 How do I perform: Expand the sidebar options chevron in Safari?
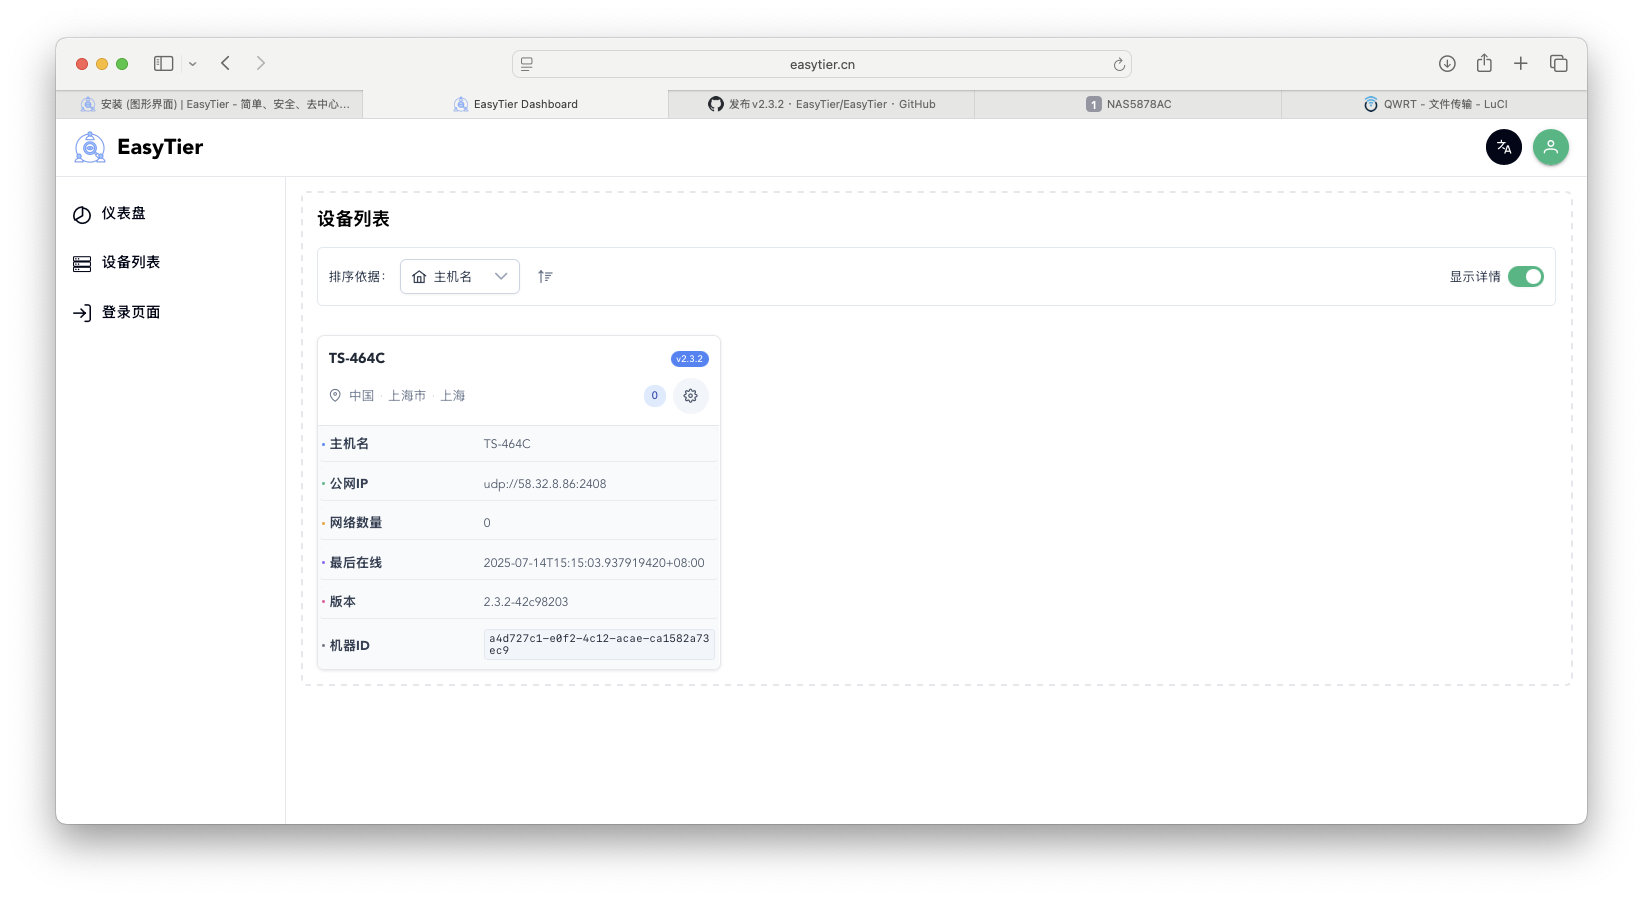[x=193, y=64]
